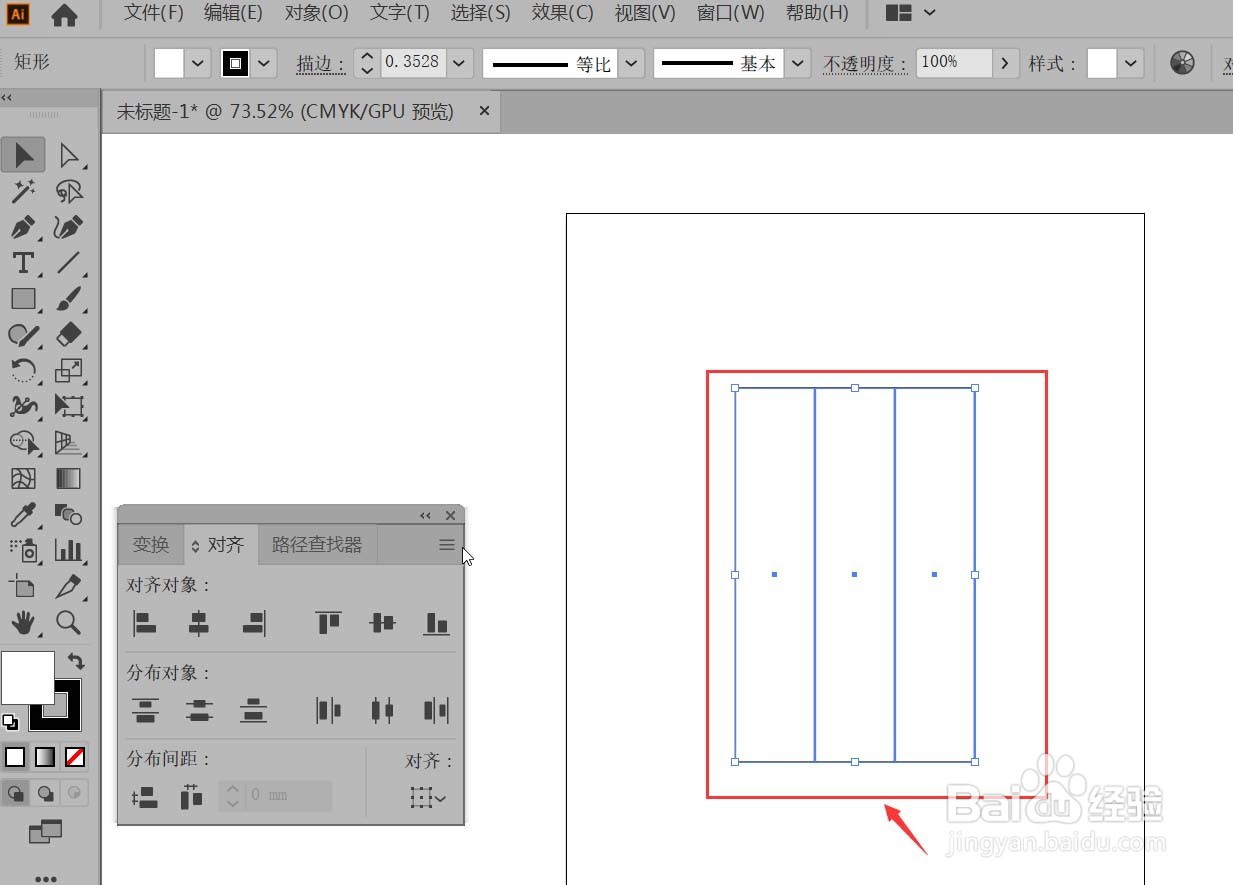
Task: Select the Symbol Sprayer tool
Action: click(23, 551)
